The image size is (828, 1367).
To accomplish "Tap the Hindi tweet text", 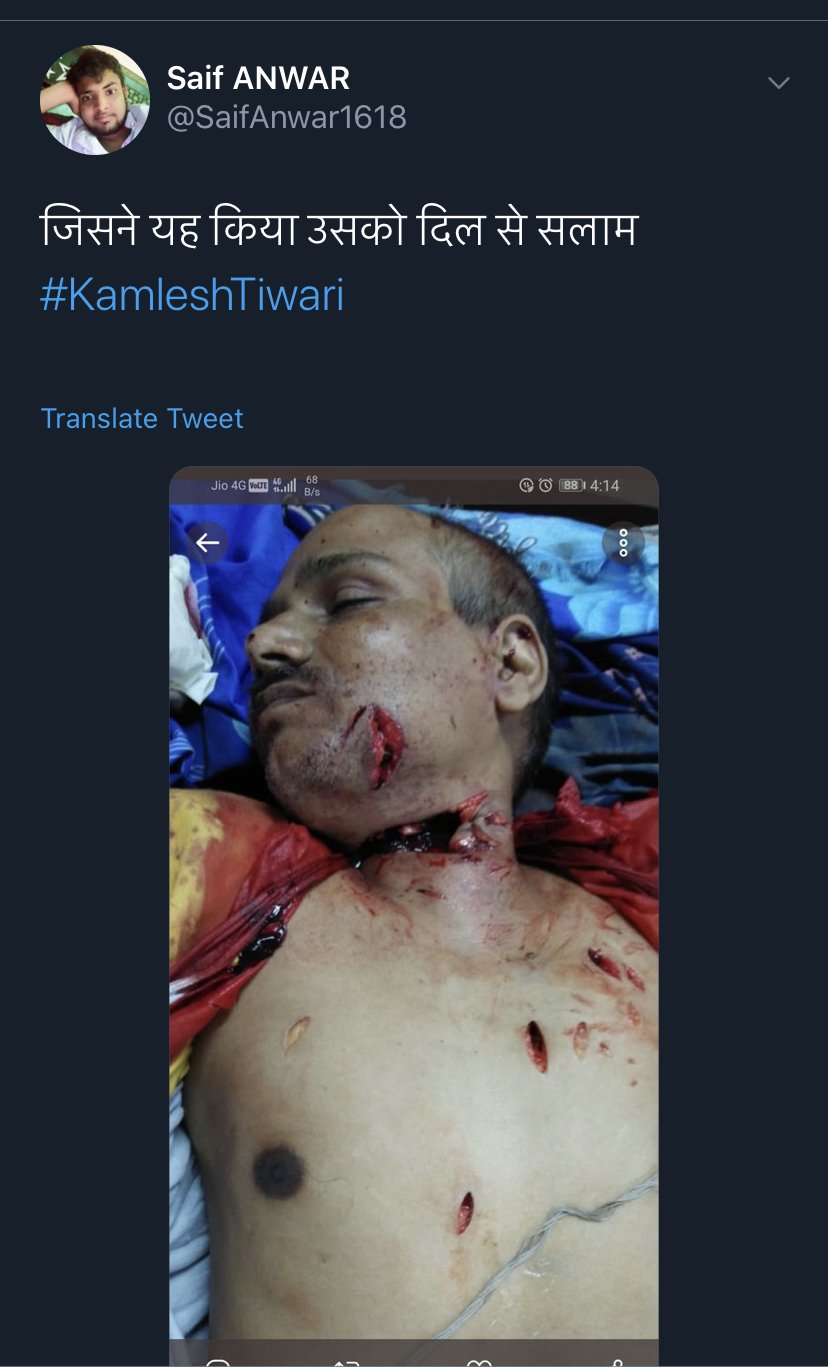I will tap(339, 231).
